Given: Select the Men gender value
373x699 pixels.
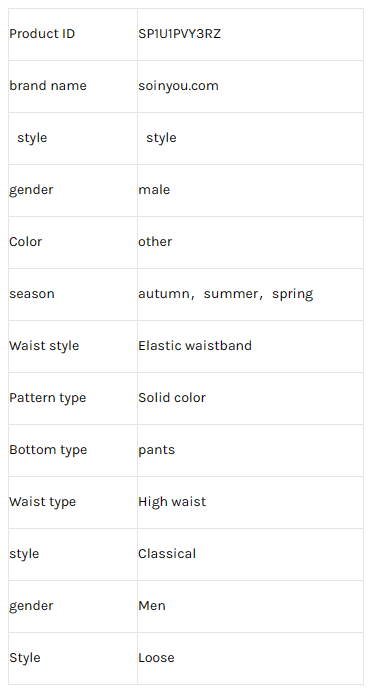Looking at the screenshot, I should (x=152, y=606).
